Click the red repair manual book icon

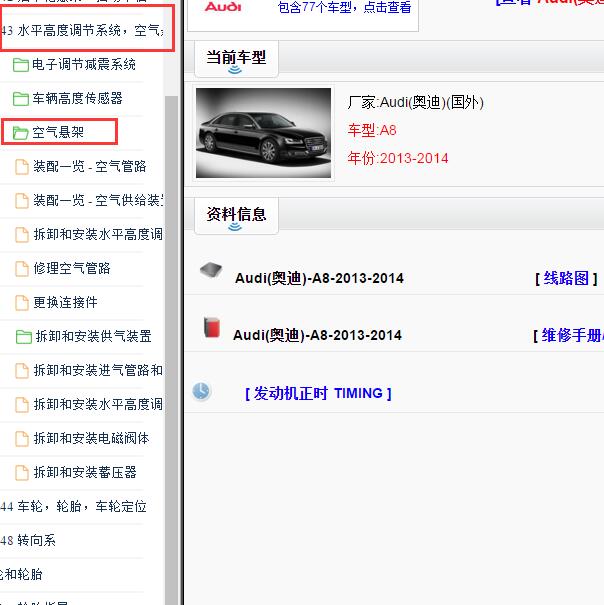point(211,327)
